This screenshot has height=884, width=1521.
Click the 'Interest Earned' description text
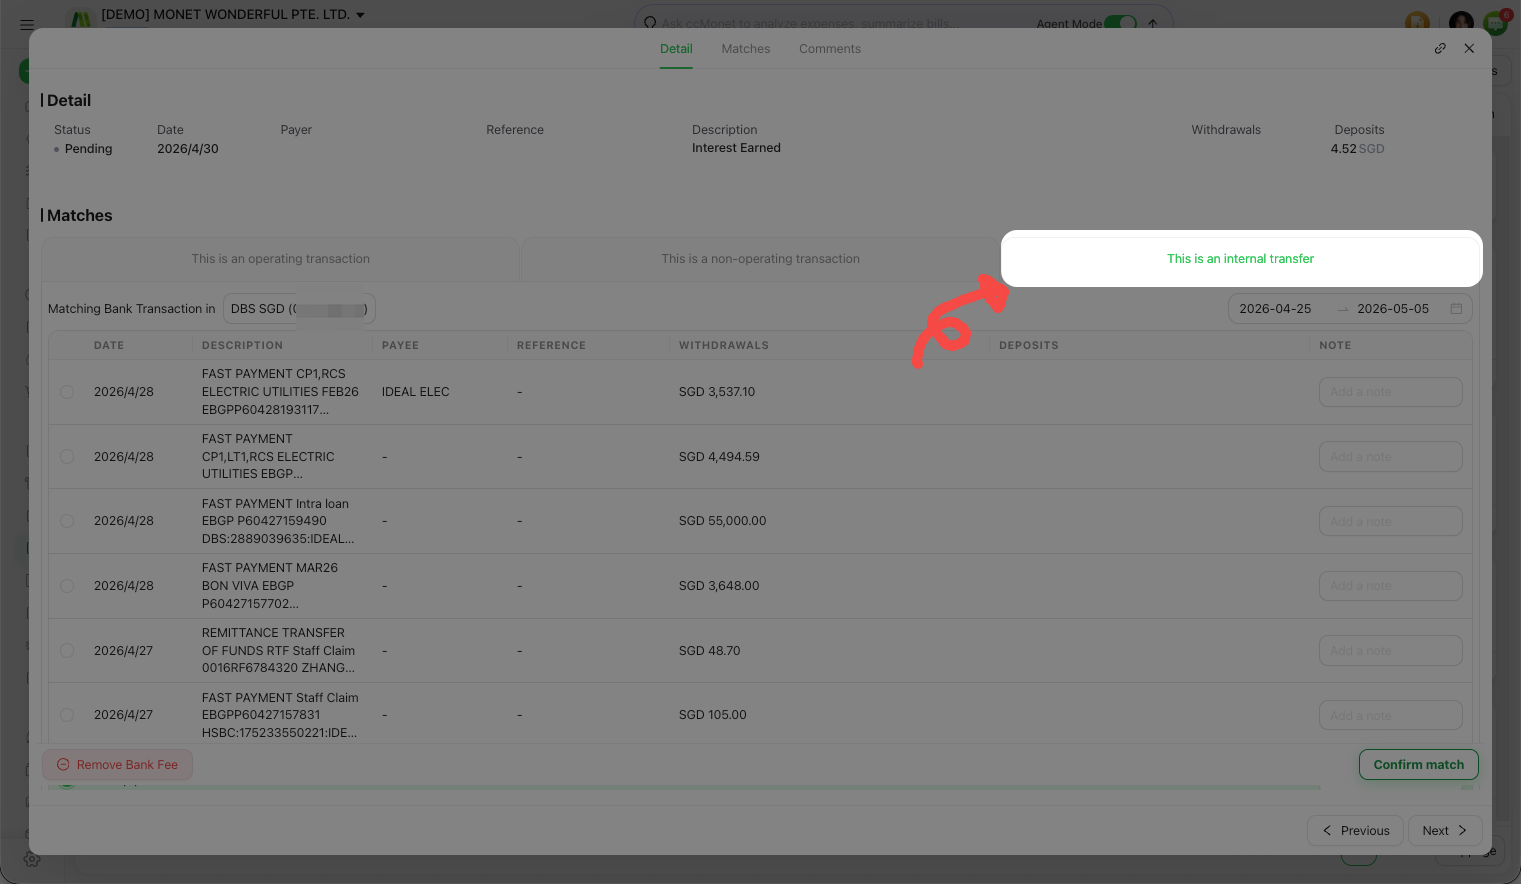pos(736,148)
